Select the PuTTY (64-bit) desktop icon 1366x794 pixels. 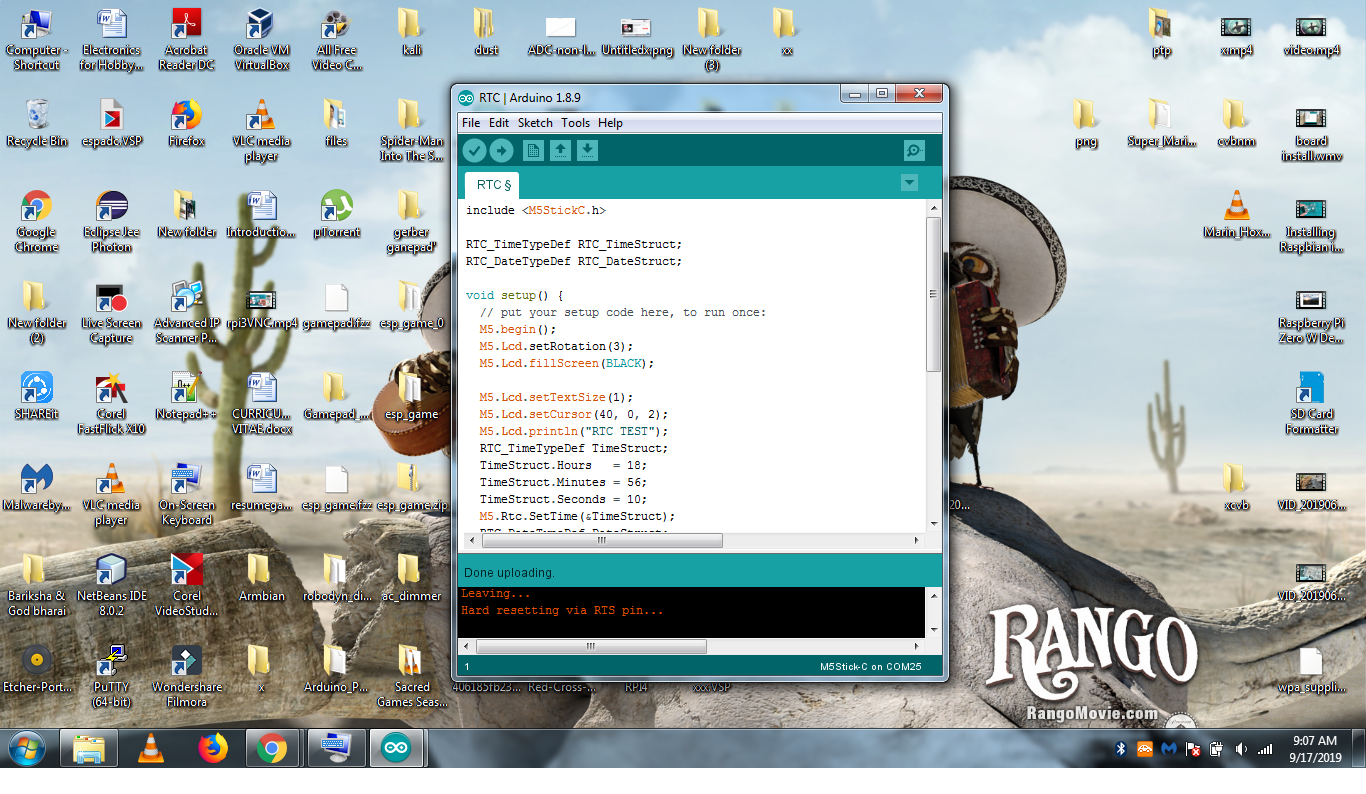point(111,676)
